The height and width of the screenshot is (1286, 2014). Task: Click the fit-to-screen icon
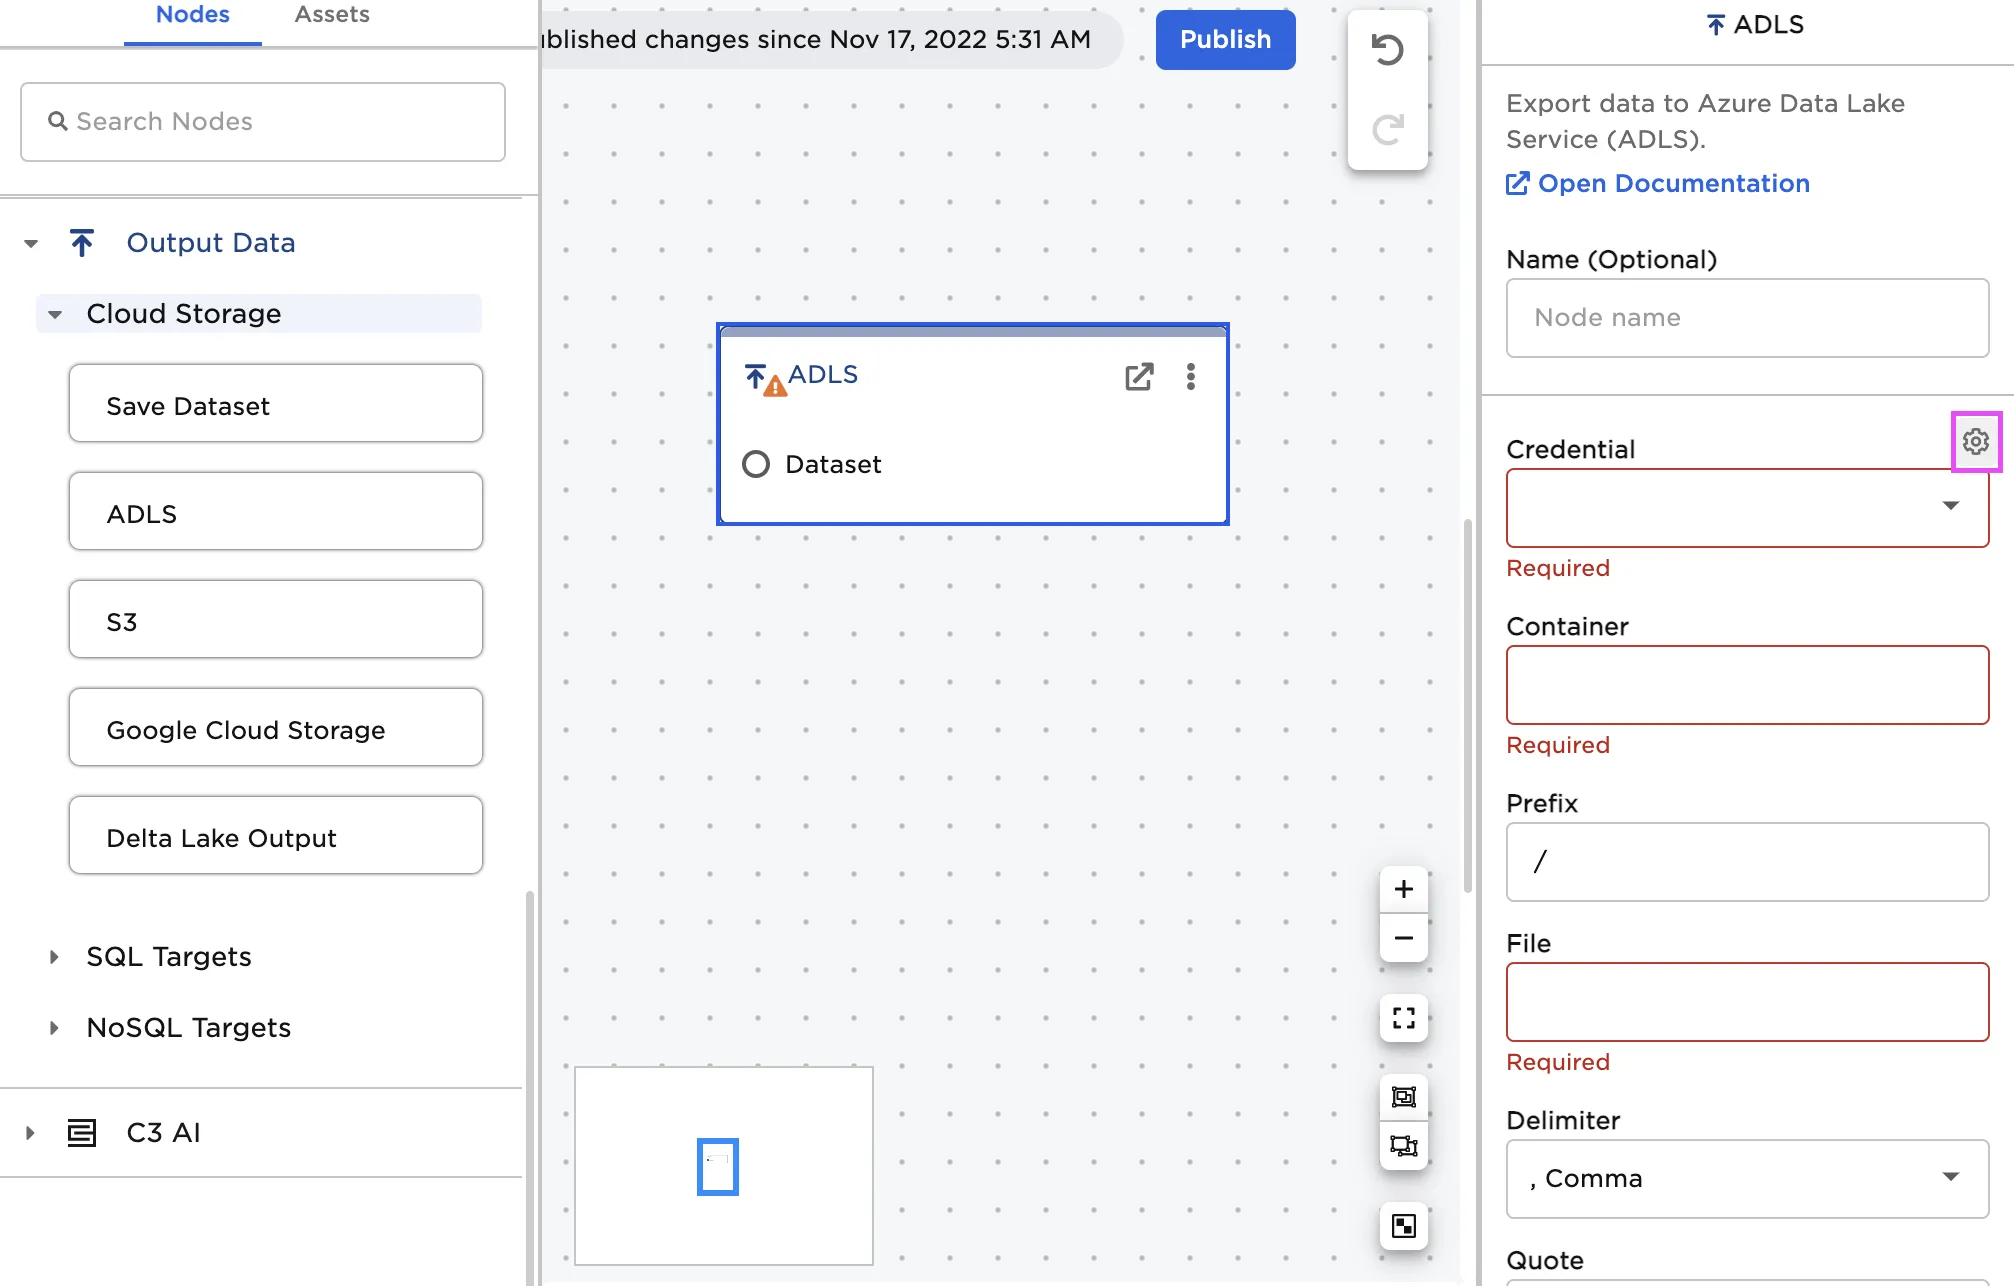[x=1403, y=1017]
